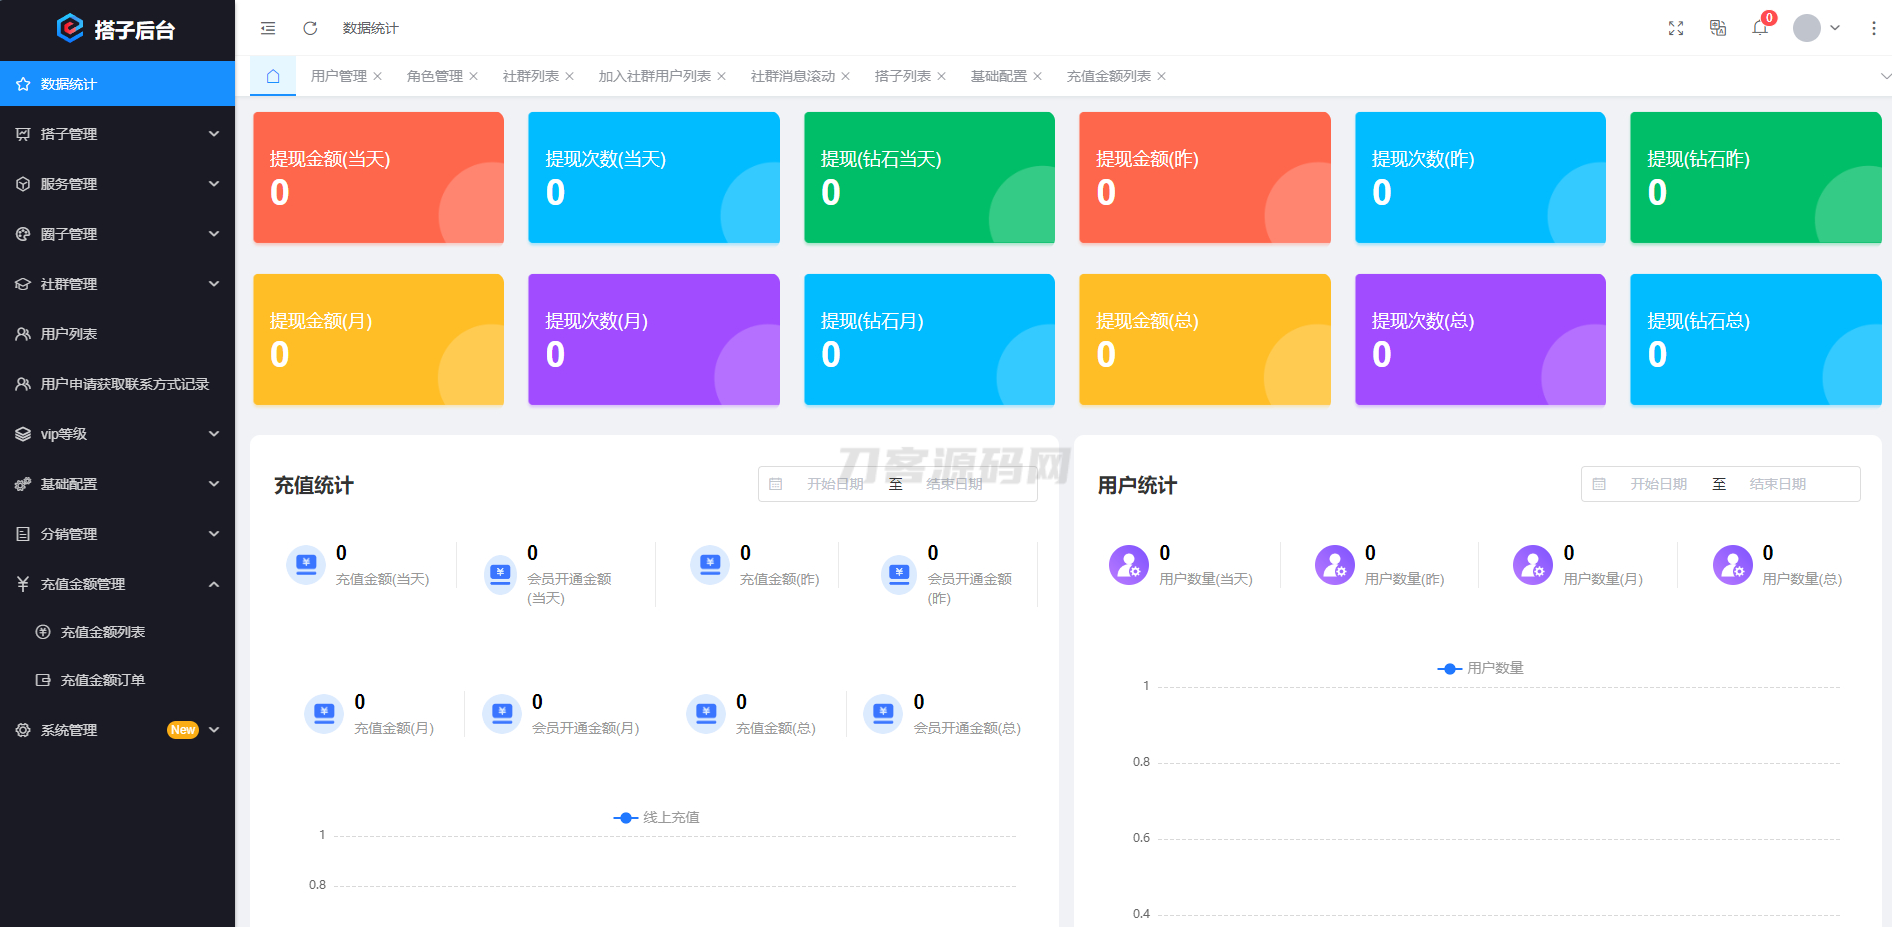Screen dimensions: 1892x927
Task: Open the user avatar dropdown
Action: coord(1816,28)
